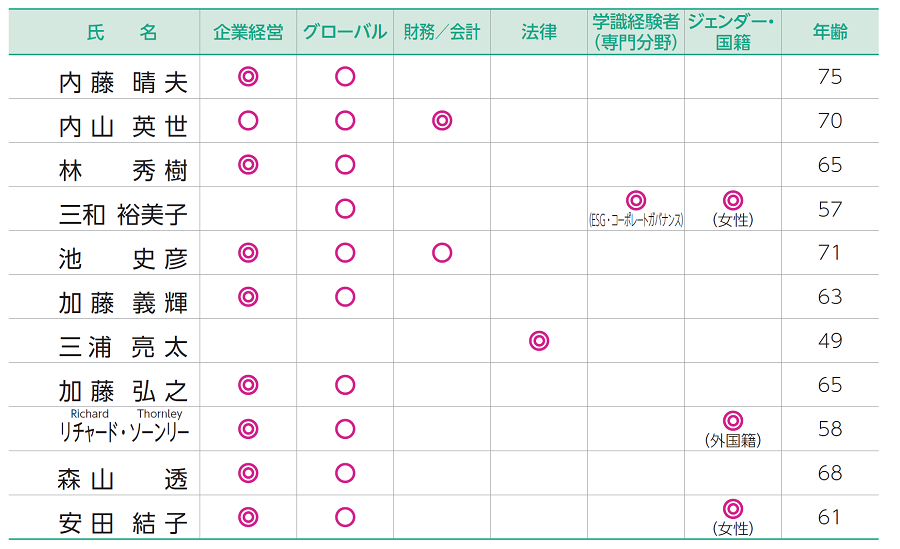This screenshot has width=900, height=549.
Task: Click the 学識経験者 double-circle for 三和 裕美子
Action: point(636,201)
